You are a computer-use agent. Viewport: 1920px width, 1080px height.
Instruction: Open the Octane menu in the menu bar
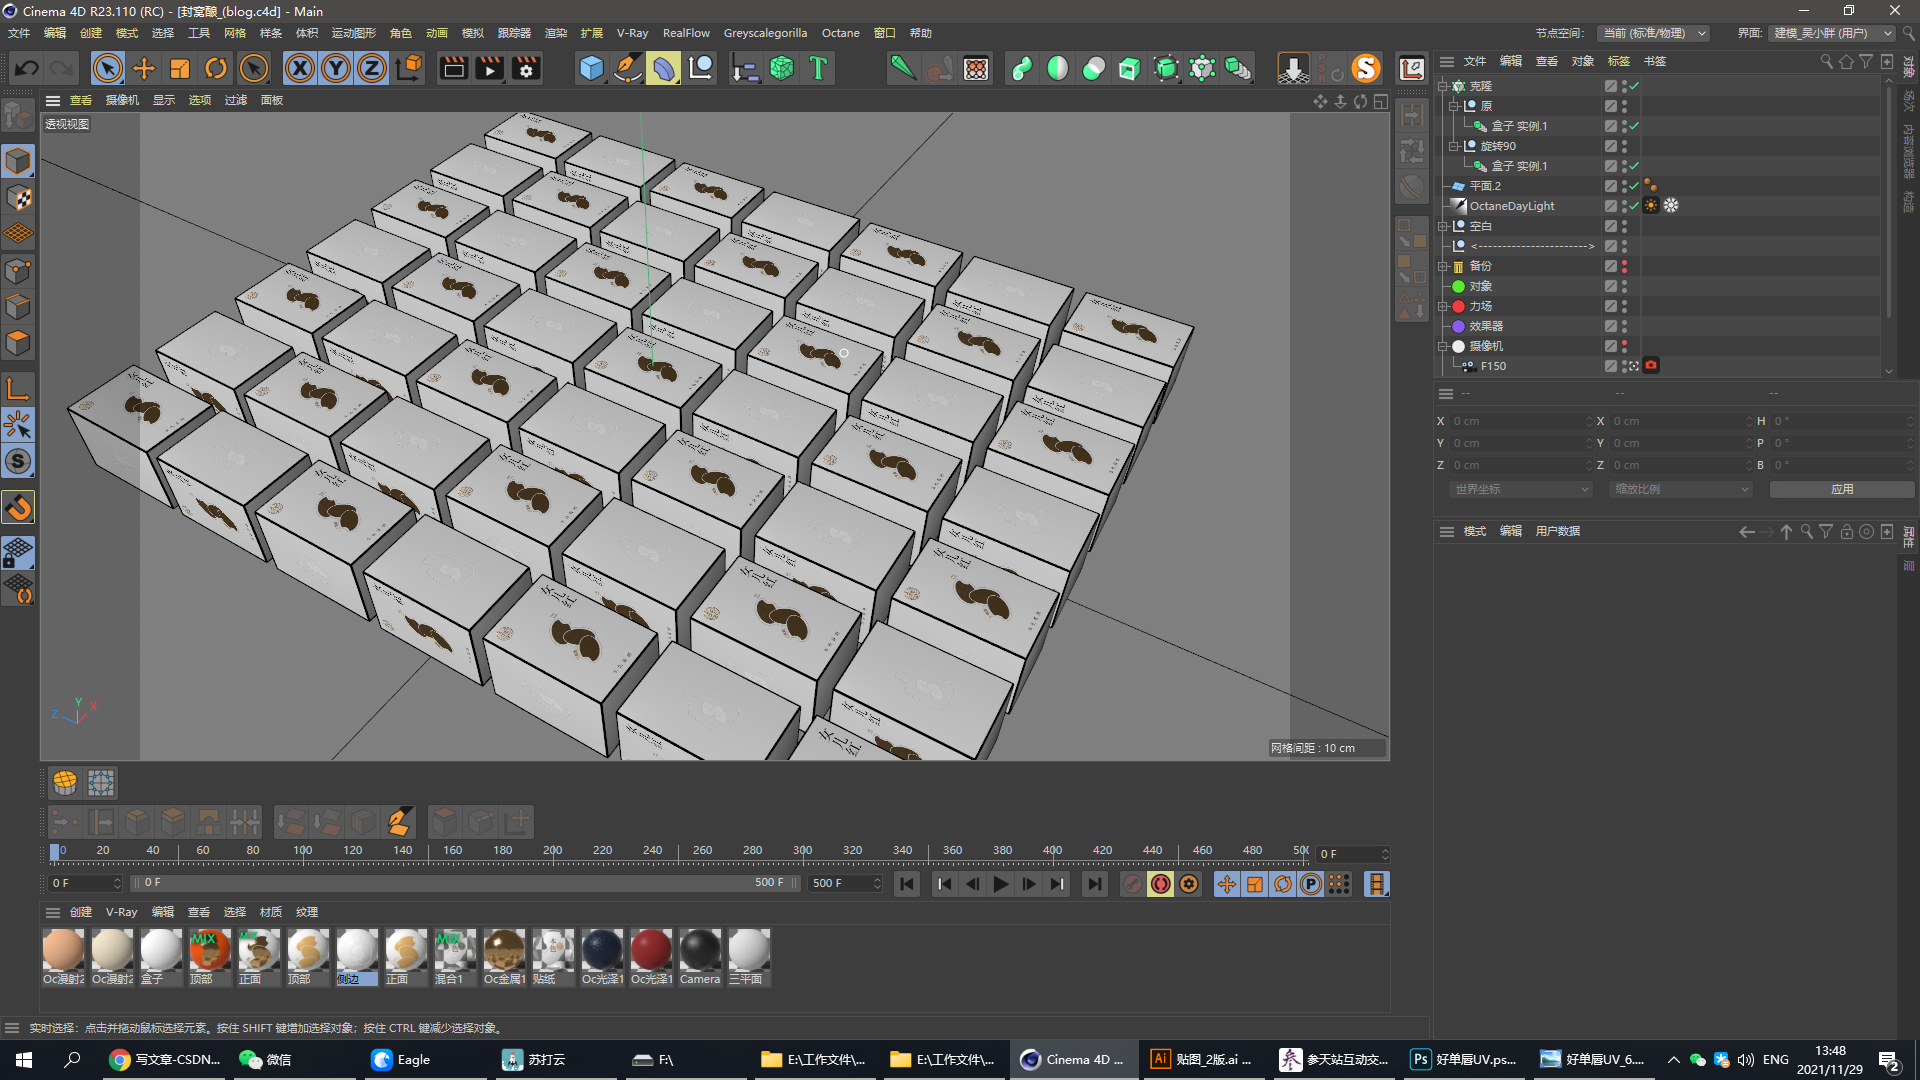(x=840, y=33)
